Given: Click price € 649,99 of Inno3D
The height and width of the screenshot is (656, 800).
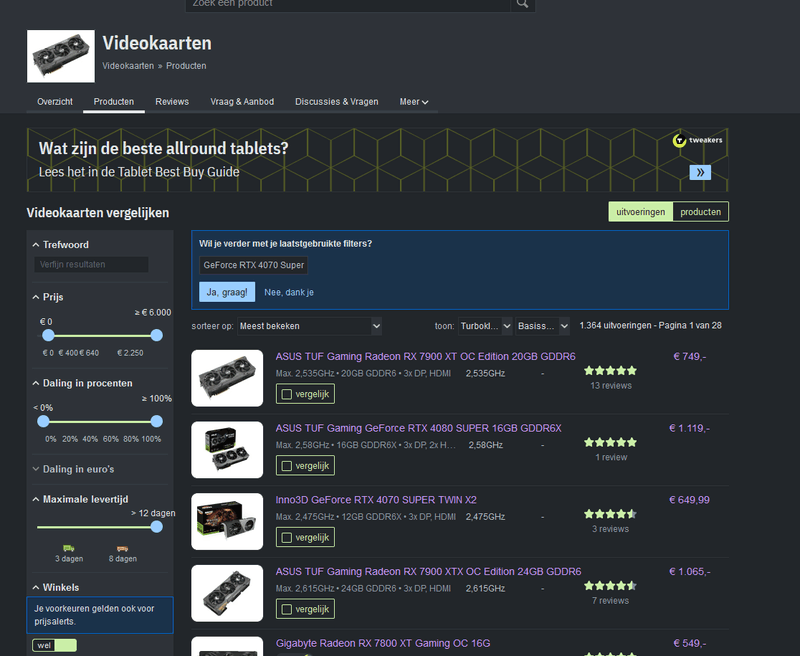Looking at the screenshot, I should (x=689, y=500).
